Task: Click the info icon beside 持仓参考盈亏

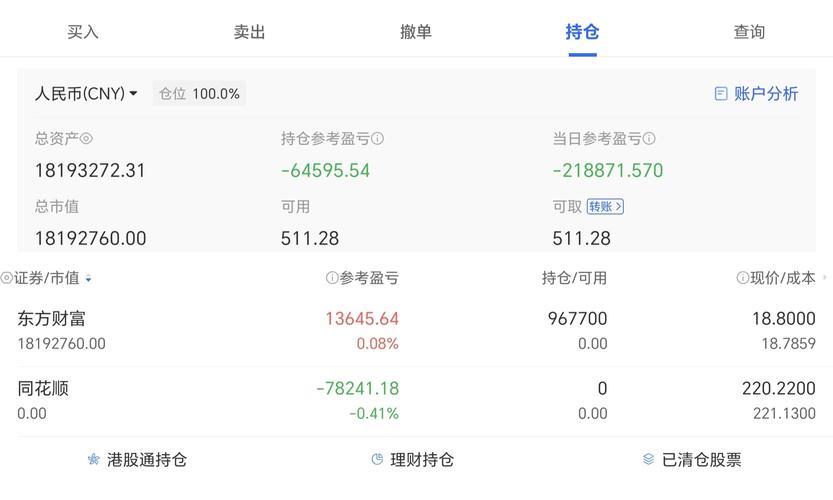Action: click(x=377, y=139)
